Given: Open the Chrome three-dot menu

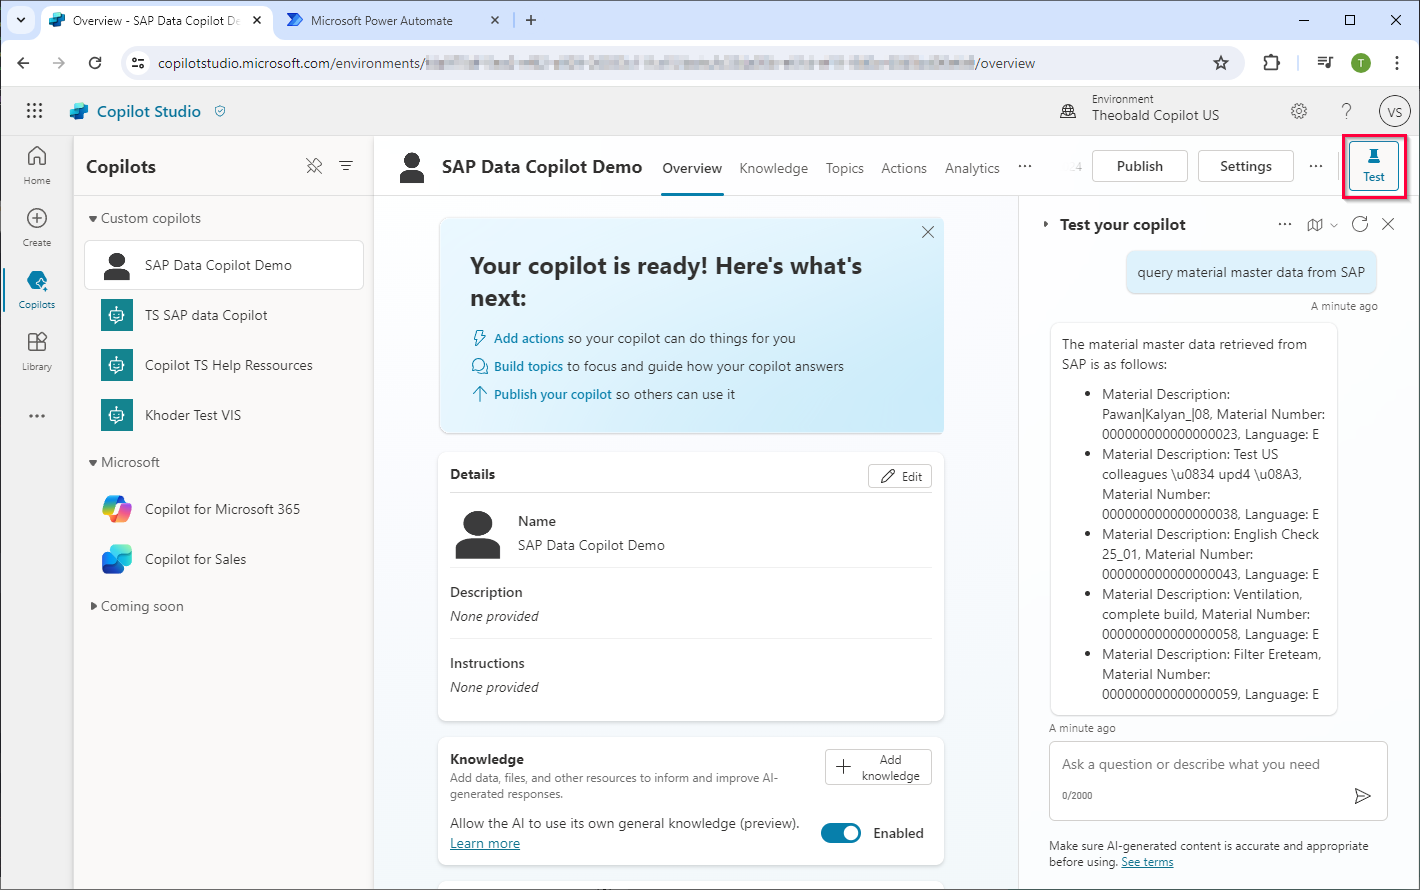Looking at the screenshot, I should (1397, 63).
